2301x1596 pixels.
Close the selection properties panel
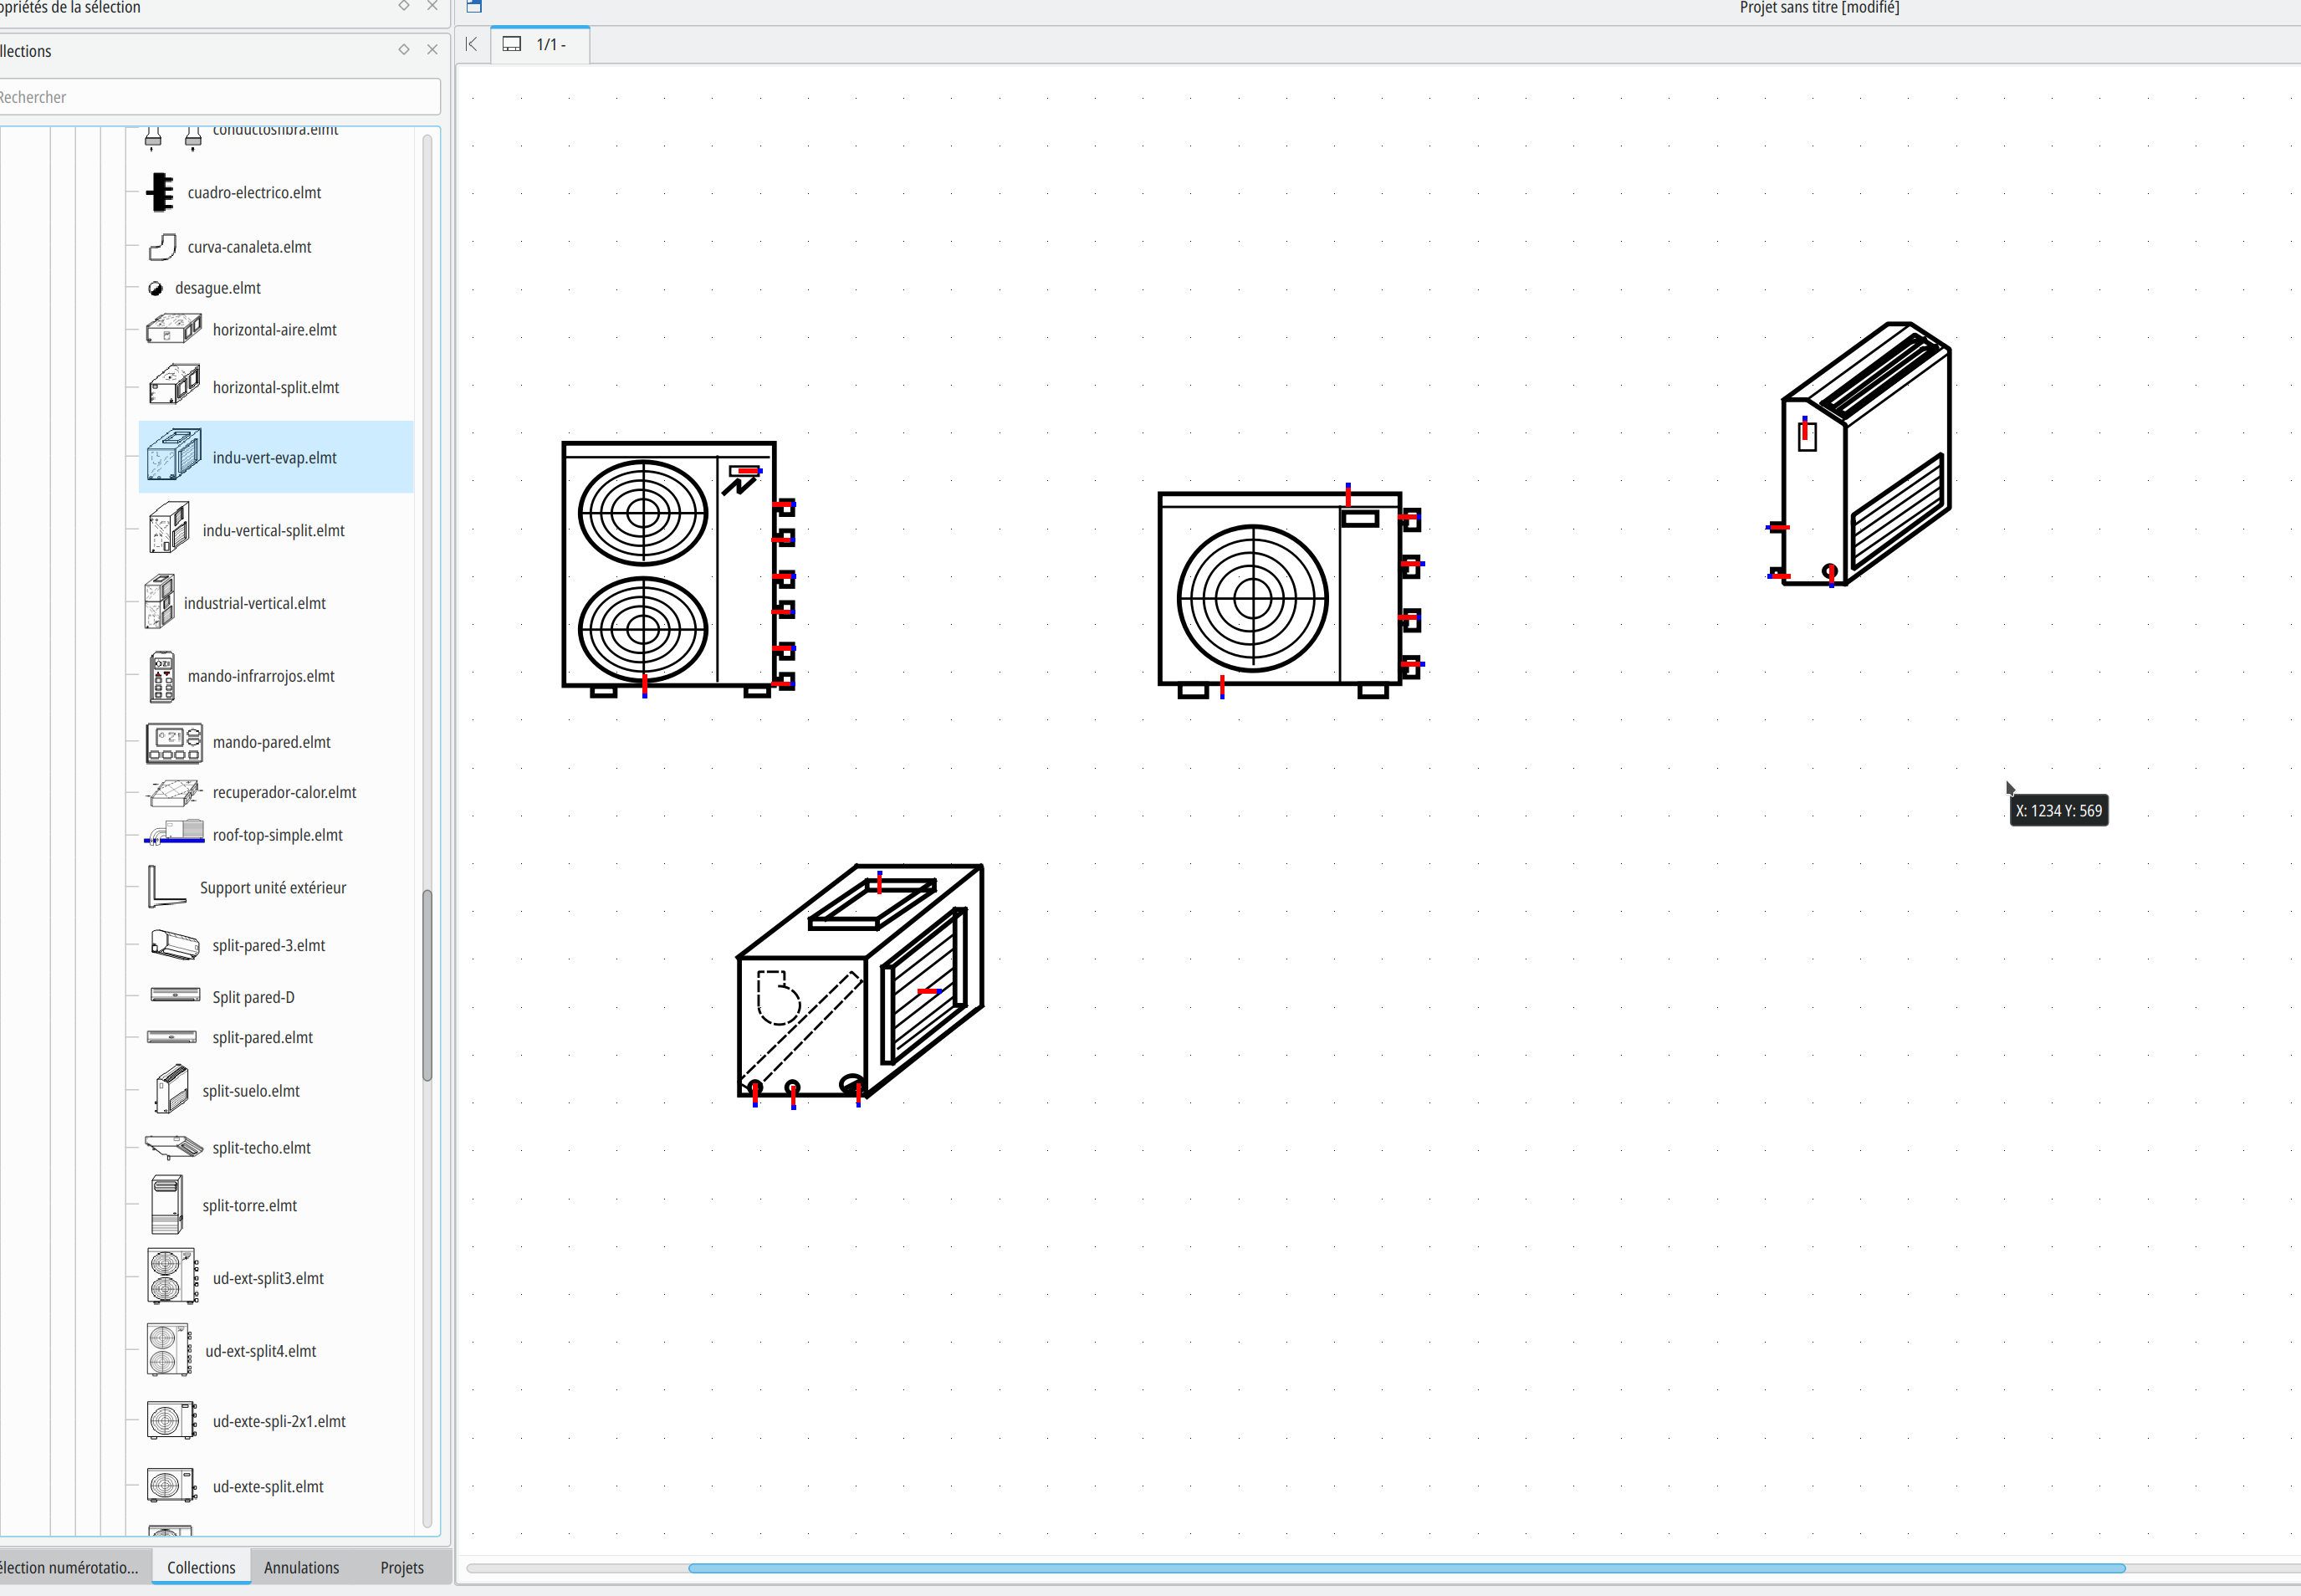click(x=432, y=6)
